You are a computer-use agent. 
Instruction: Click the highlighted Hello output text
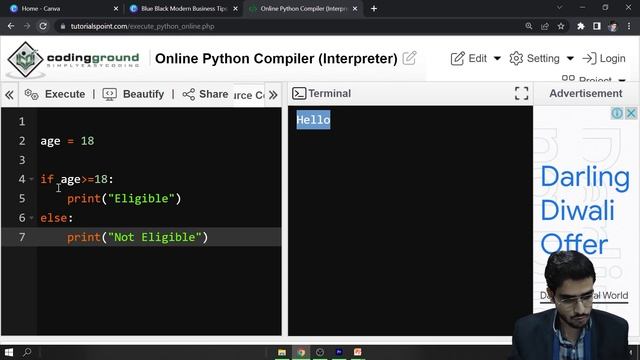pyautogui.click(x=313, y=120)
